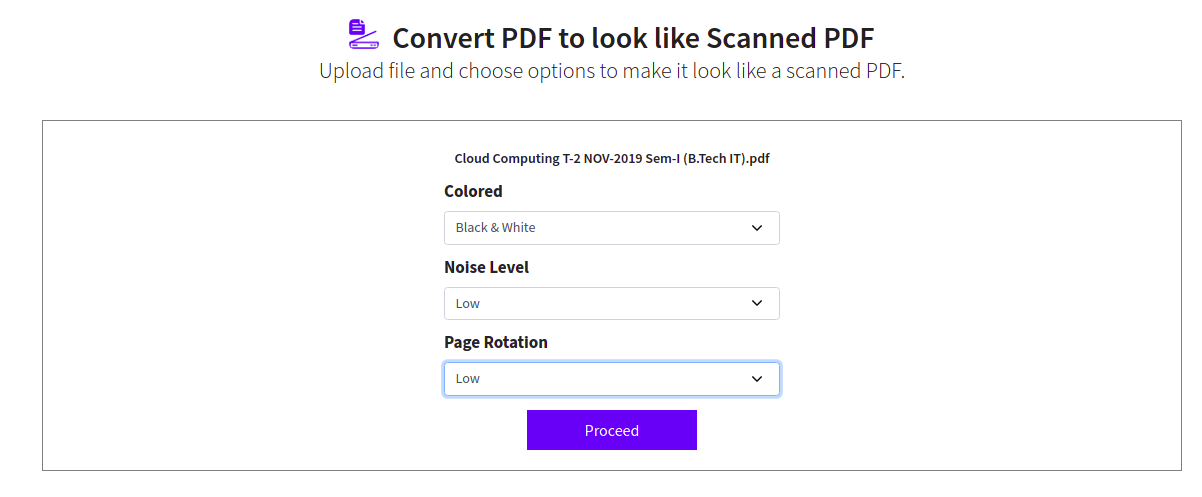Click the 'Noise Level' field label
The width and height of the screenshot is (1202, 497).
(x=486, y=267)
